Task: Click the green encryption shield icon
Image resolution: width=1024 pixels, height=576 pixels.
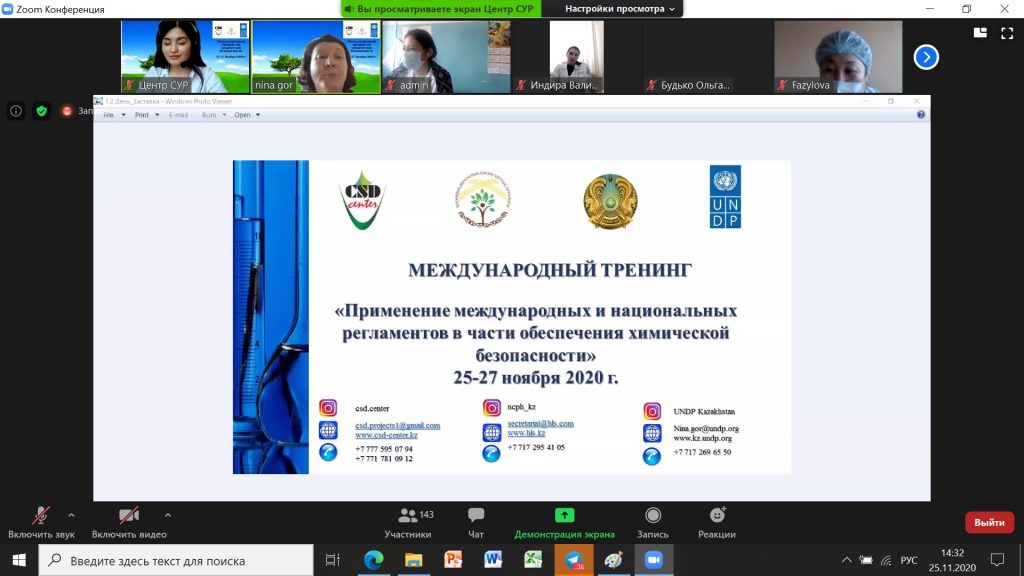Action: [x=41, y=111]
